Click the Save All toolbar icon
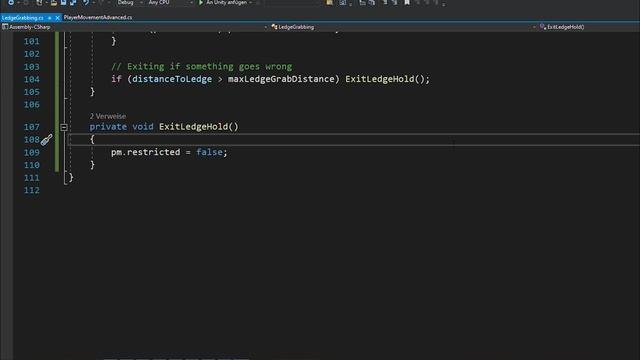The image size is (640, 360). point(73,2)
